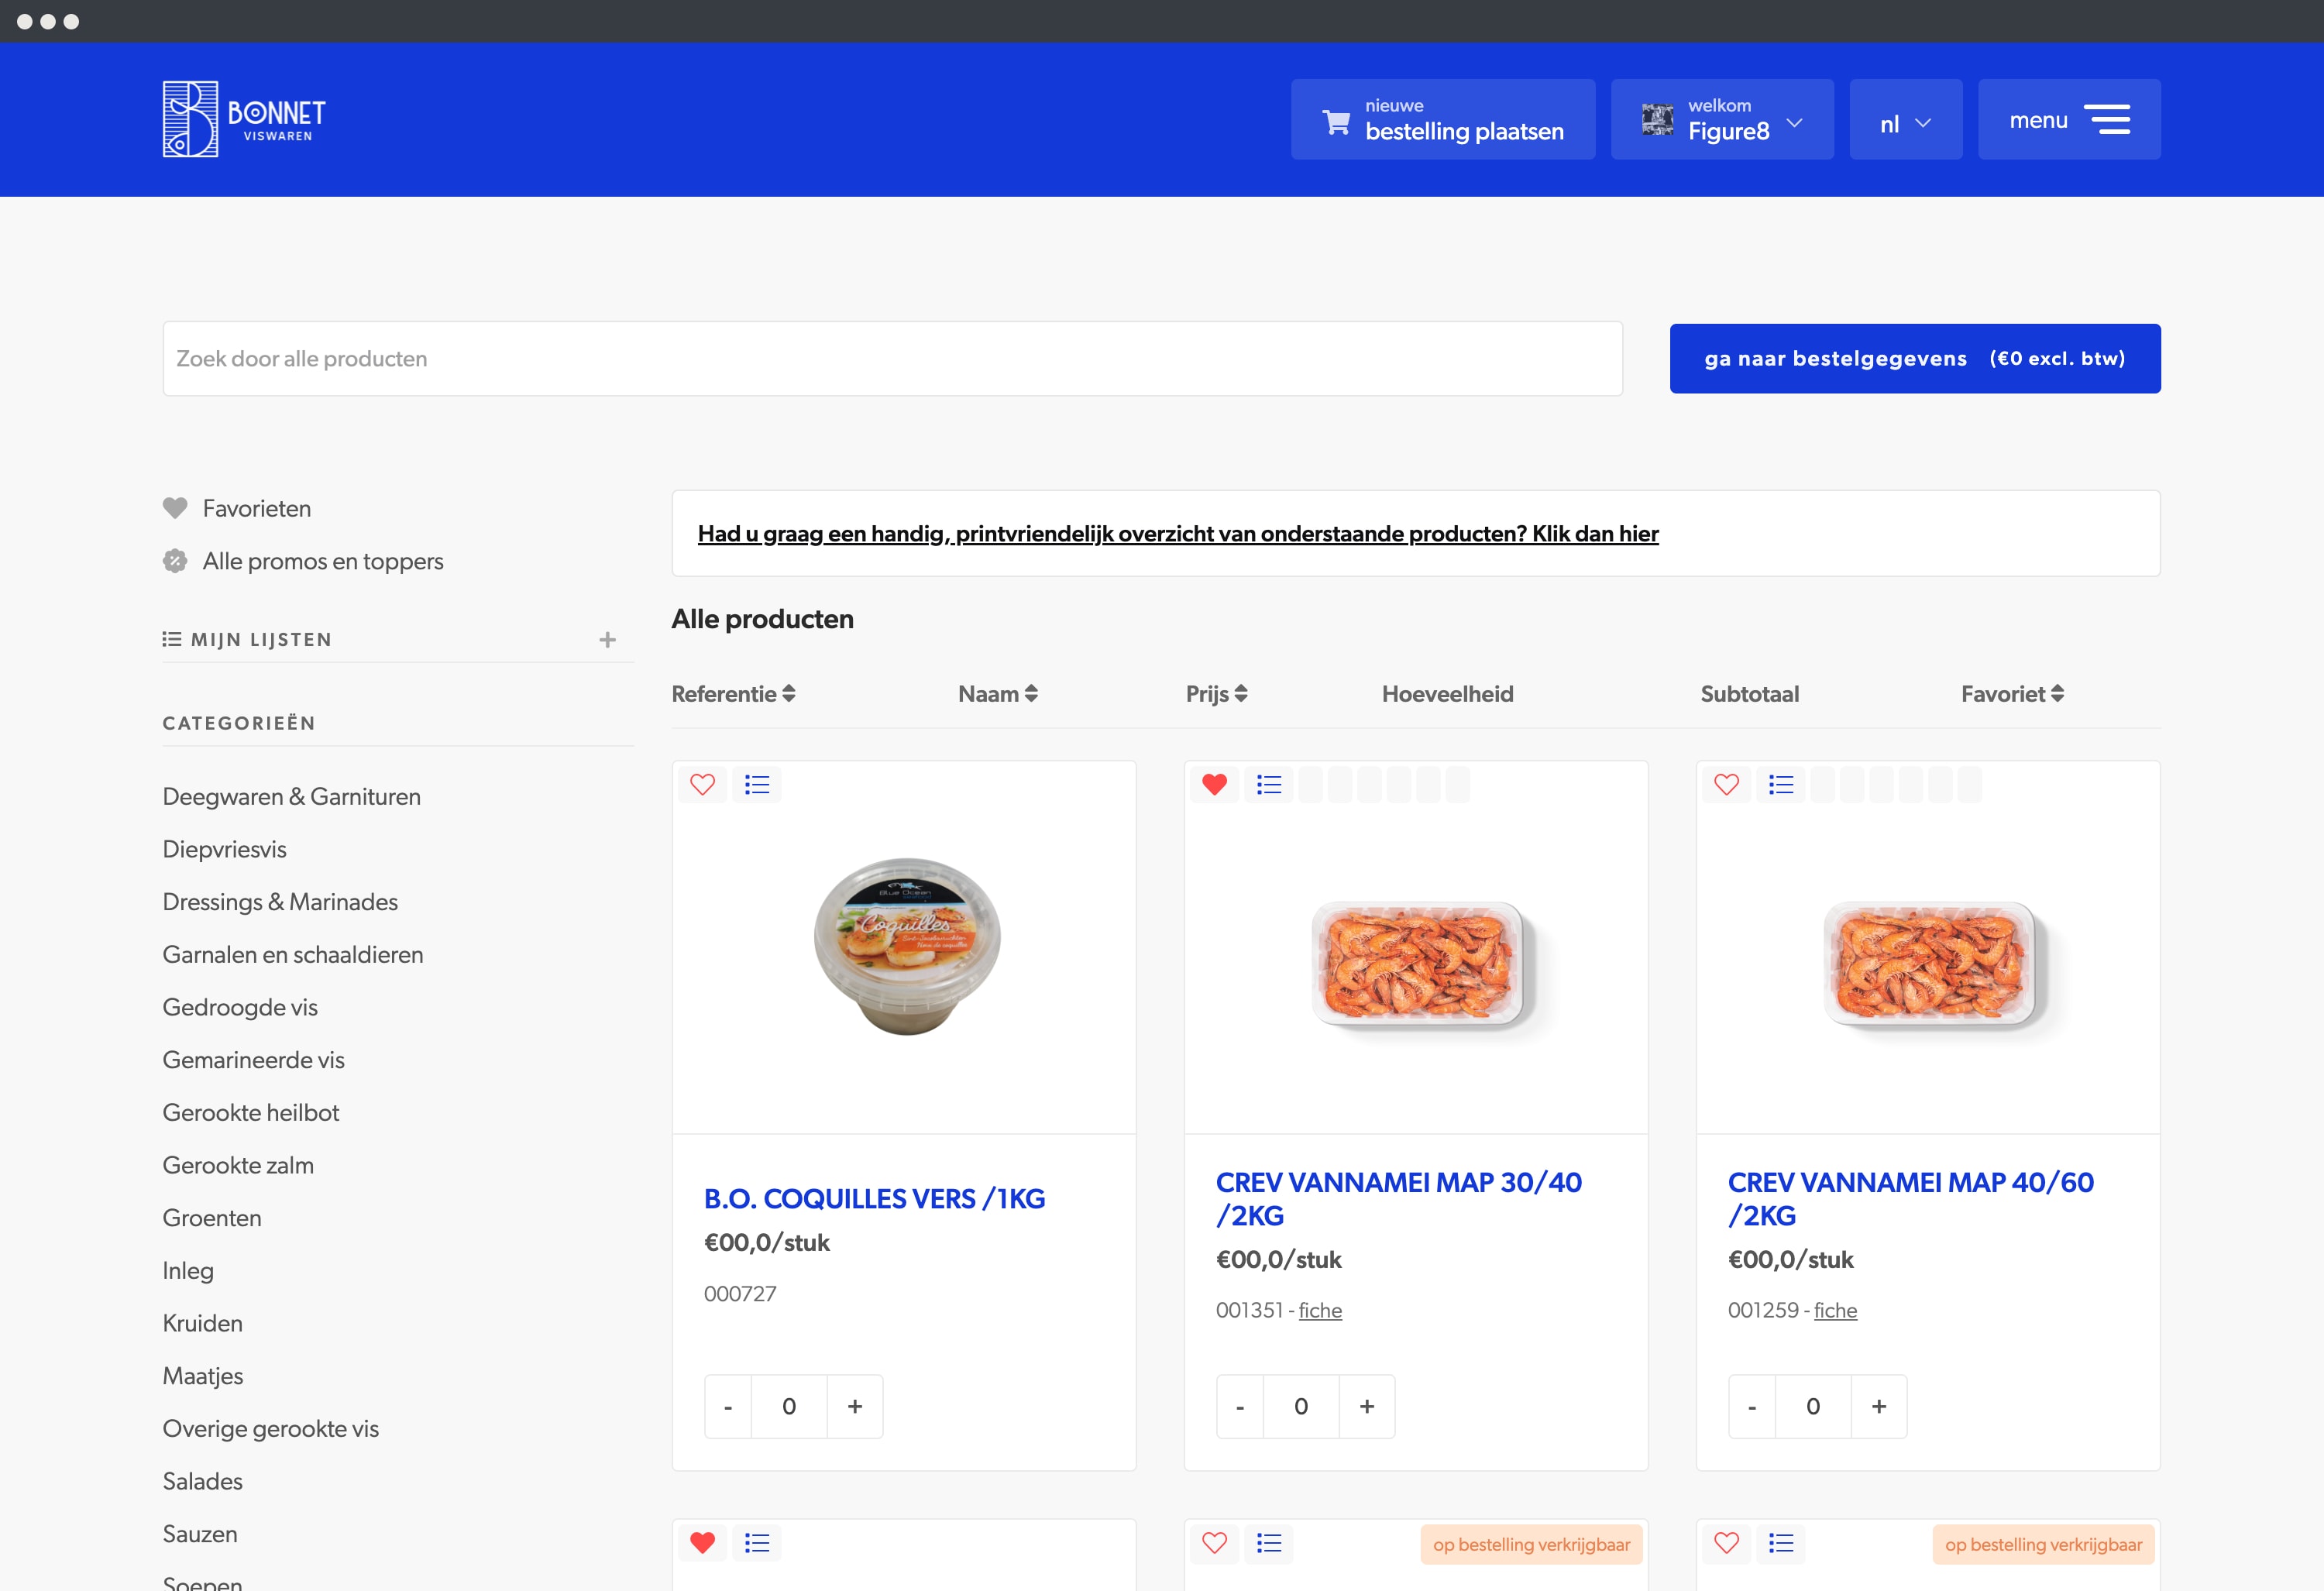Increase quantity of B.O. Coquilles Vers
2324x1591 pixels.
855,1407
